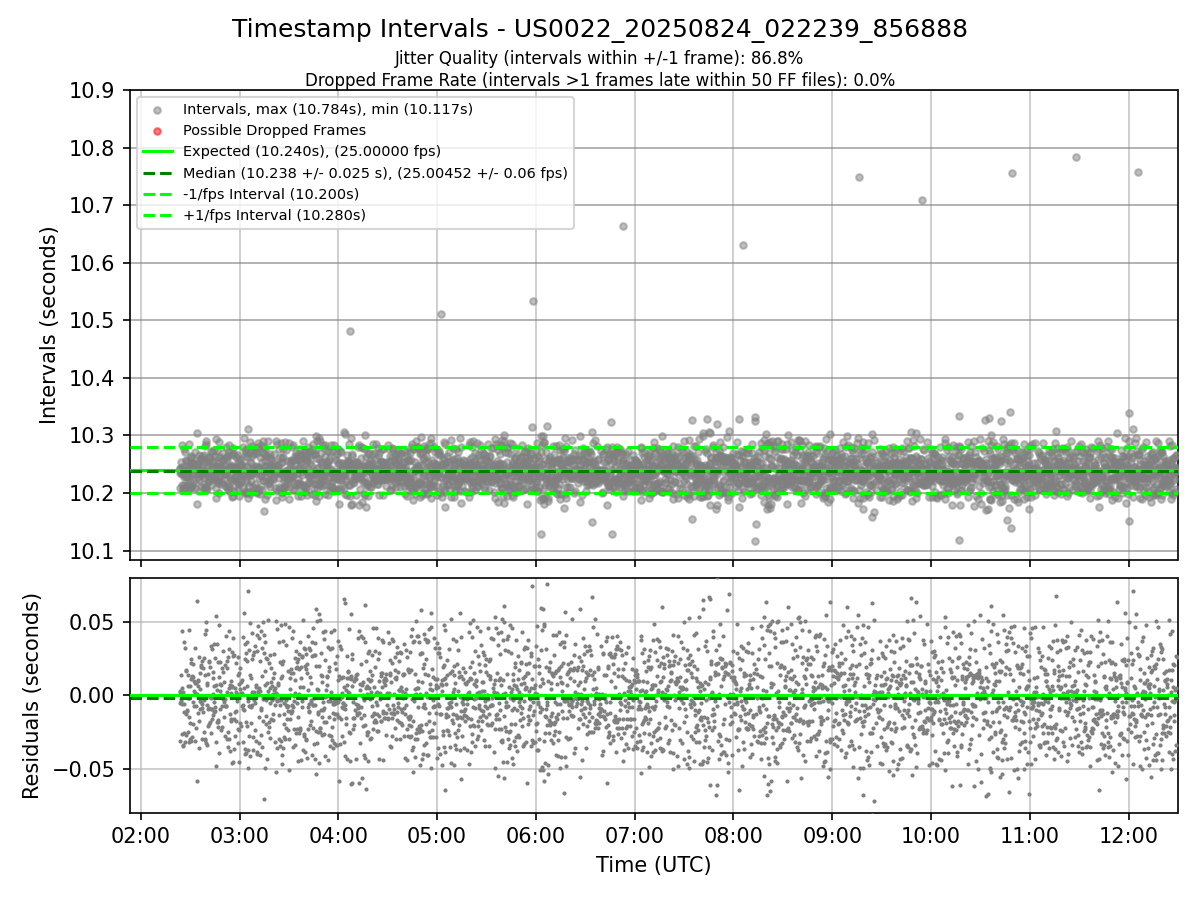Select legend entry 'Intervals, max (10.784s), min (10.117s)'
1200x900 pixels.
pos(328,108)
